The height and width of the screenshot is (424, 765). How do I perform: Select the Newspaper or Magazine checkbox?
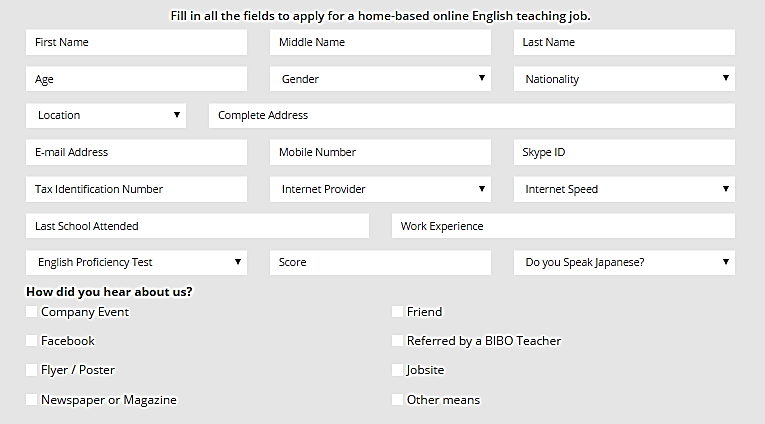point(32,400)
